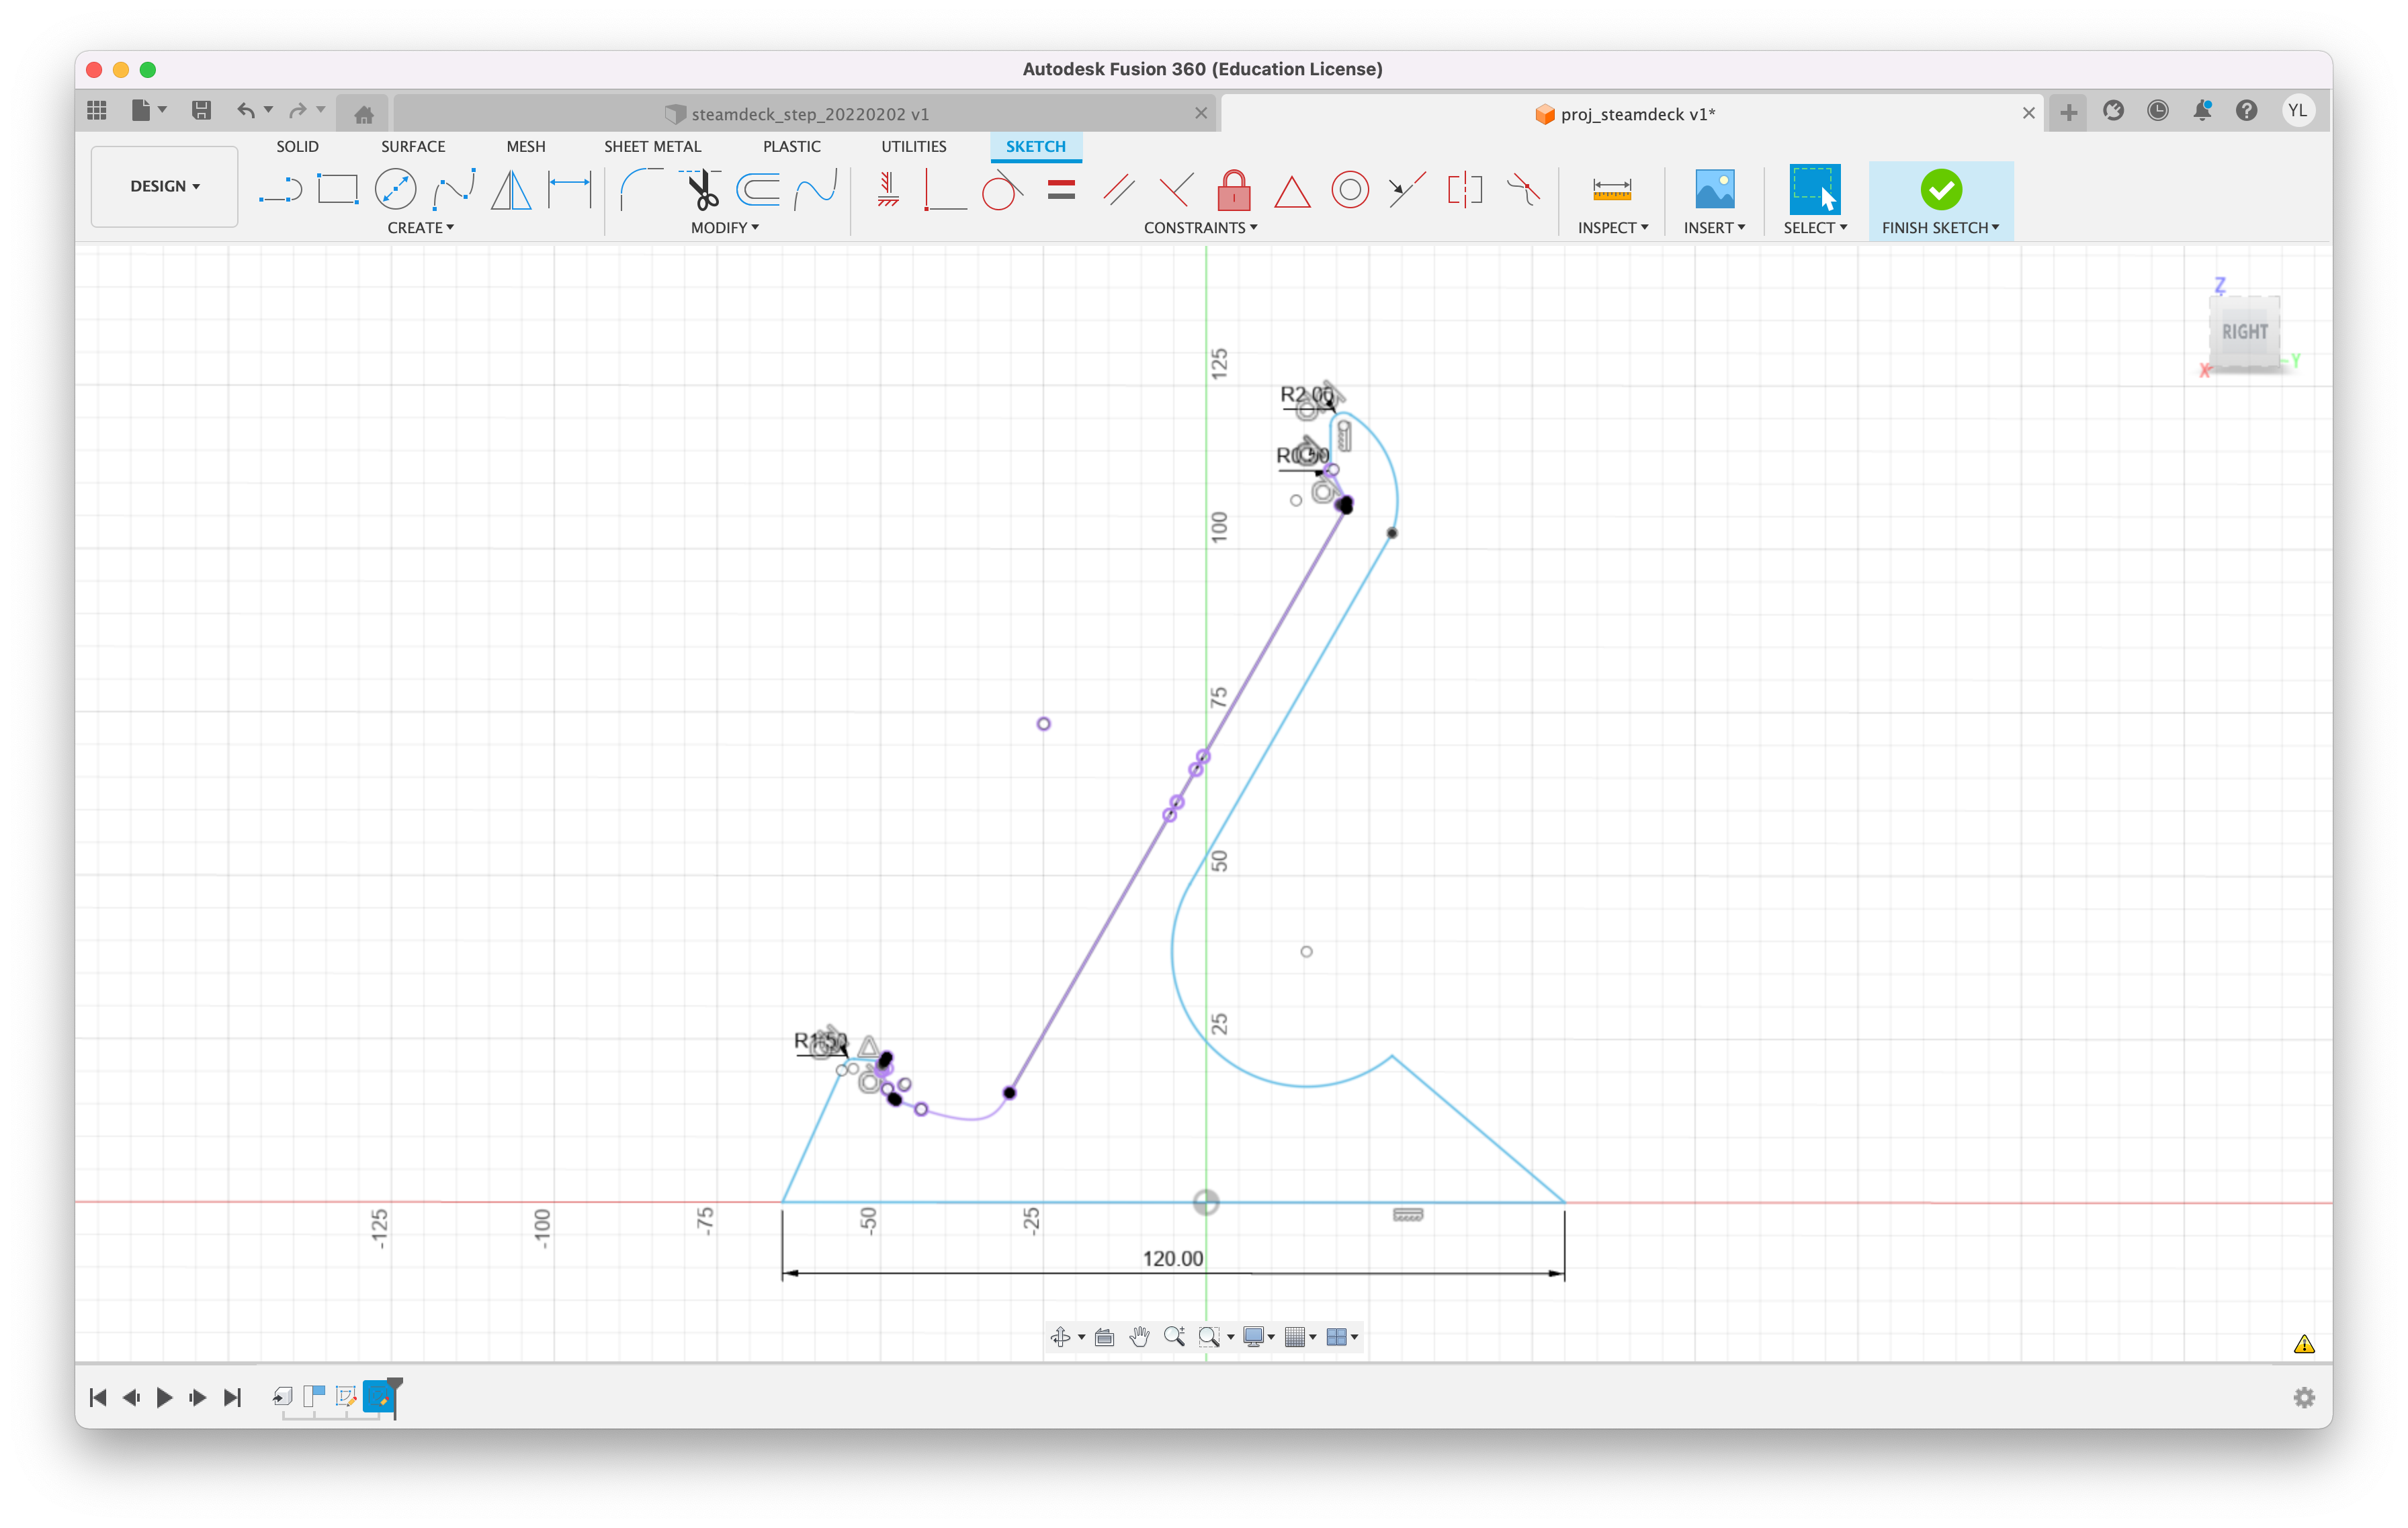Select the Offset tool
This screenshot has height=1528, width=2408.
click(x=758, y=189)
